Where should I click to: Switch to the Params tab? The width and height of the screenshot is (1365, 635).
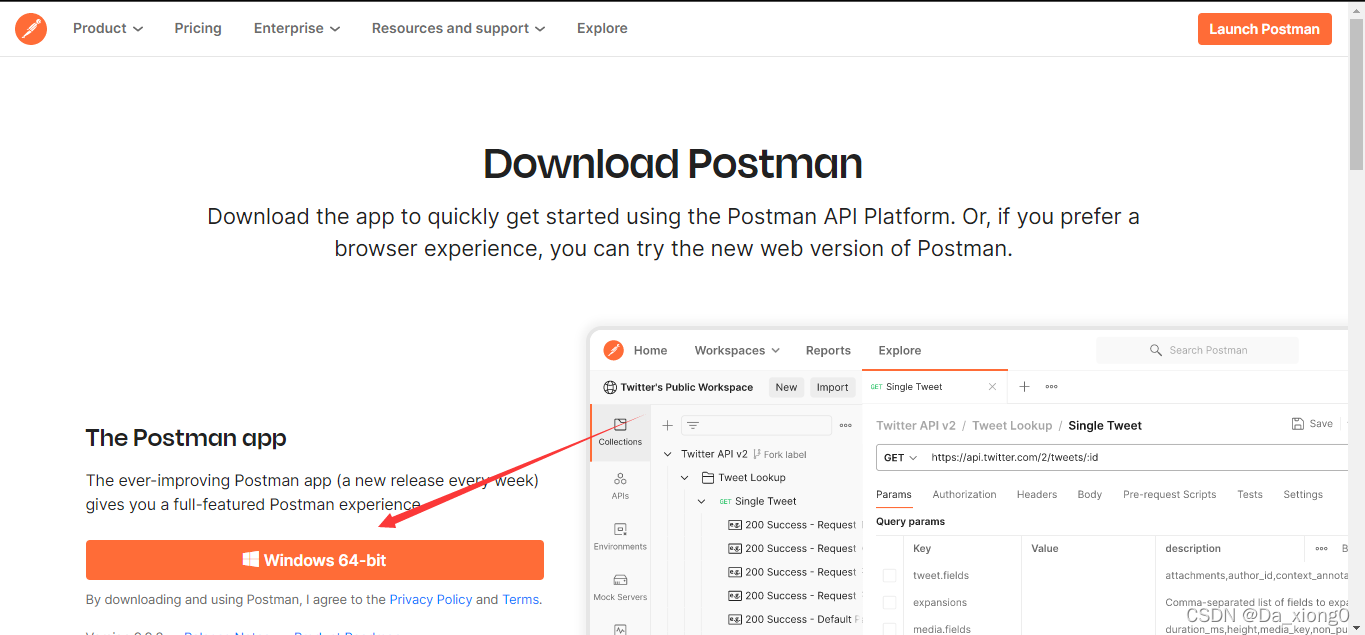click(x=894, y=494)
